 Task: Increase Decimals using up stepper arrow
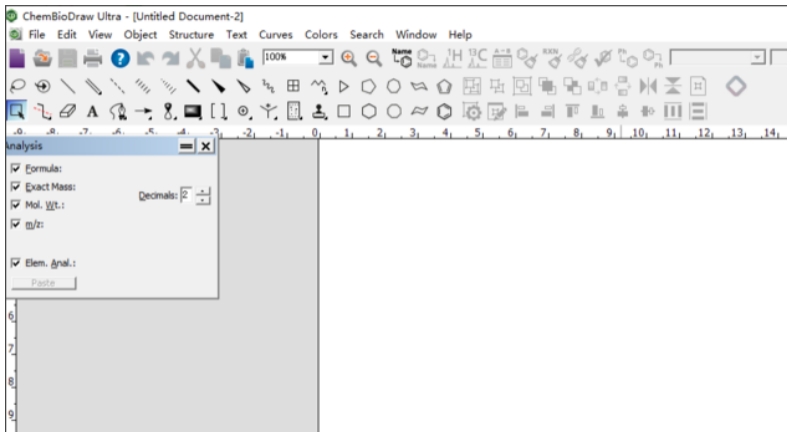click(203, 191)
